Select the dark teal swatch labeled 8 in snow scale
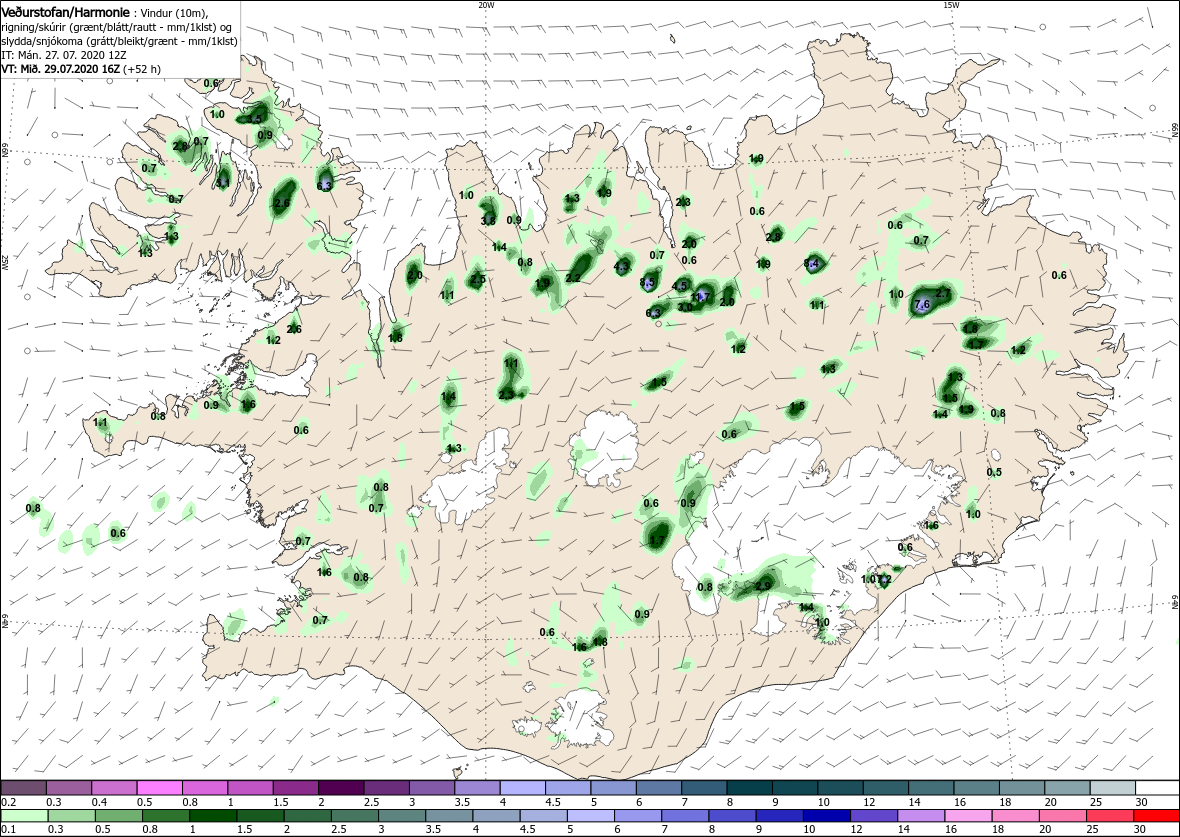Image resolution: width=1180 pixels, height=837 pixels. tap(749, 787)
